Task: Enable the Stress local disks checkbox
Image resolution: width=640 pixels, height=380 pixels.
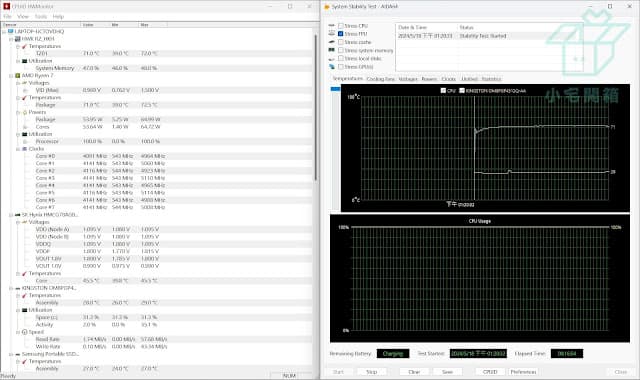Action: click(340, 58)
